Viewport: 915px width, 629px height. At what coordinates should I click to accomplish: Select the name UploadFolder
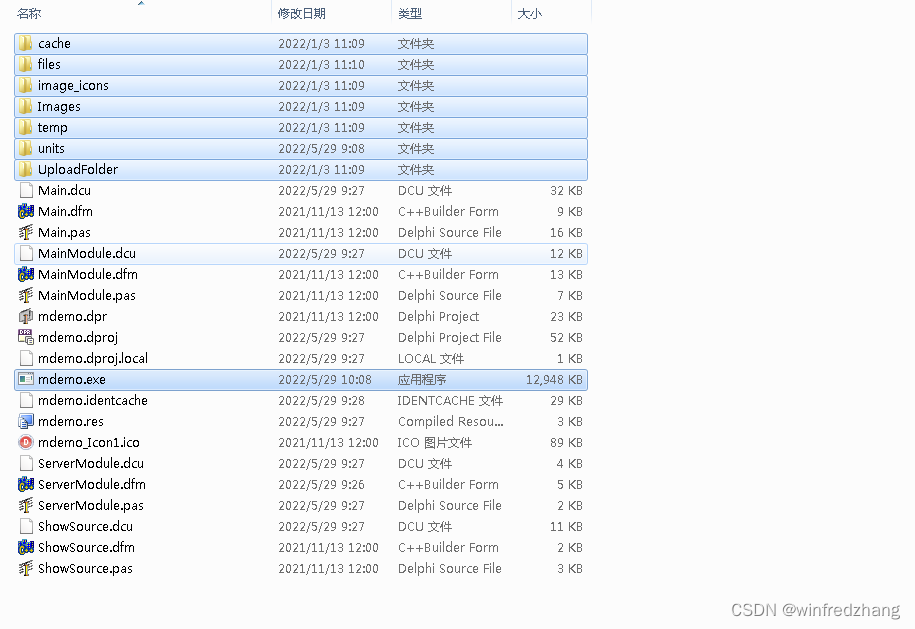78,170
